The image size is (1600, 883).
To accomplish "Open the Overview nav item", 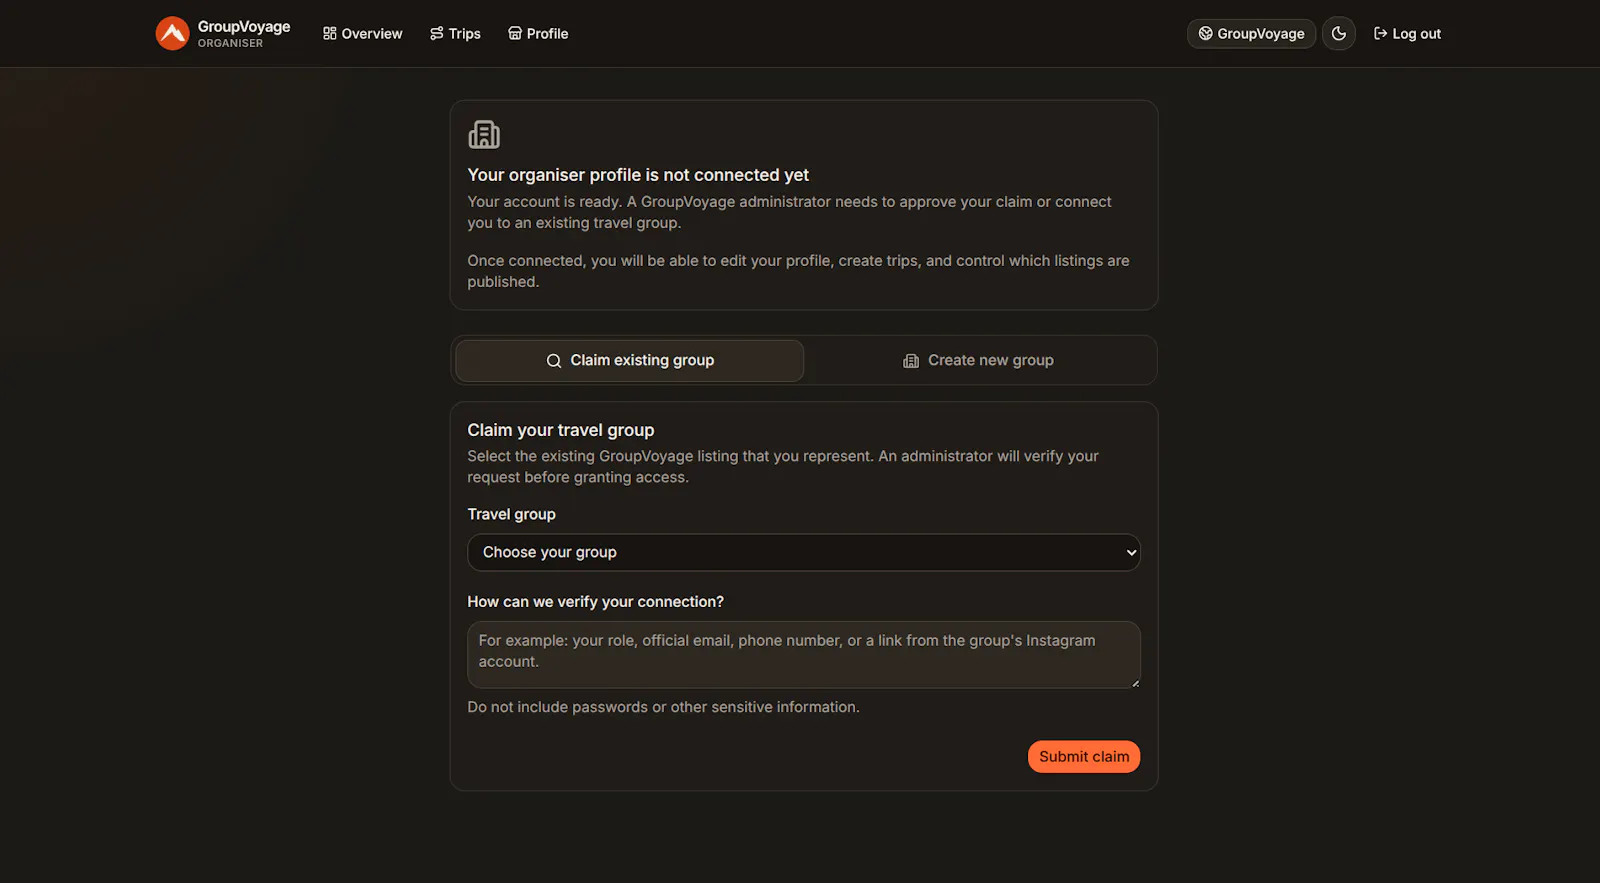I will click(362, 33).
